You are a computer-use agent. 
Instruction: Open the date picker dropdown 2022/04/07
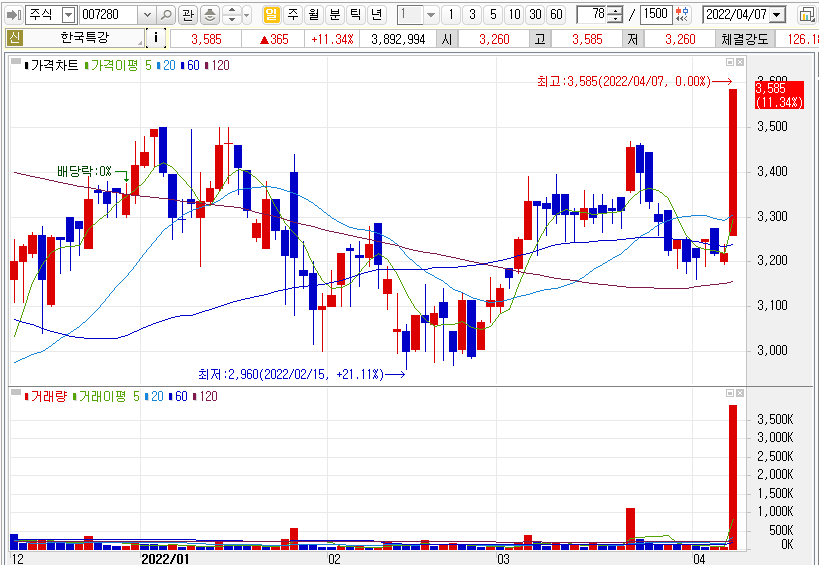click(778, 15)
